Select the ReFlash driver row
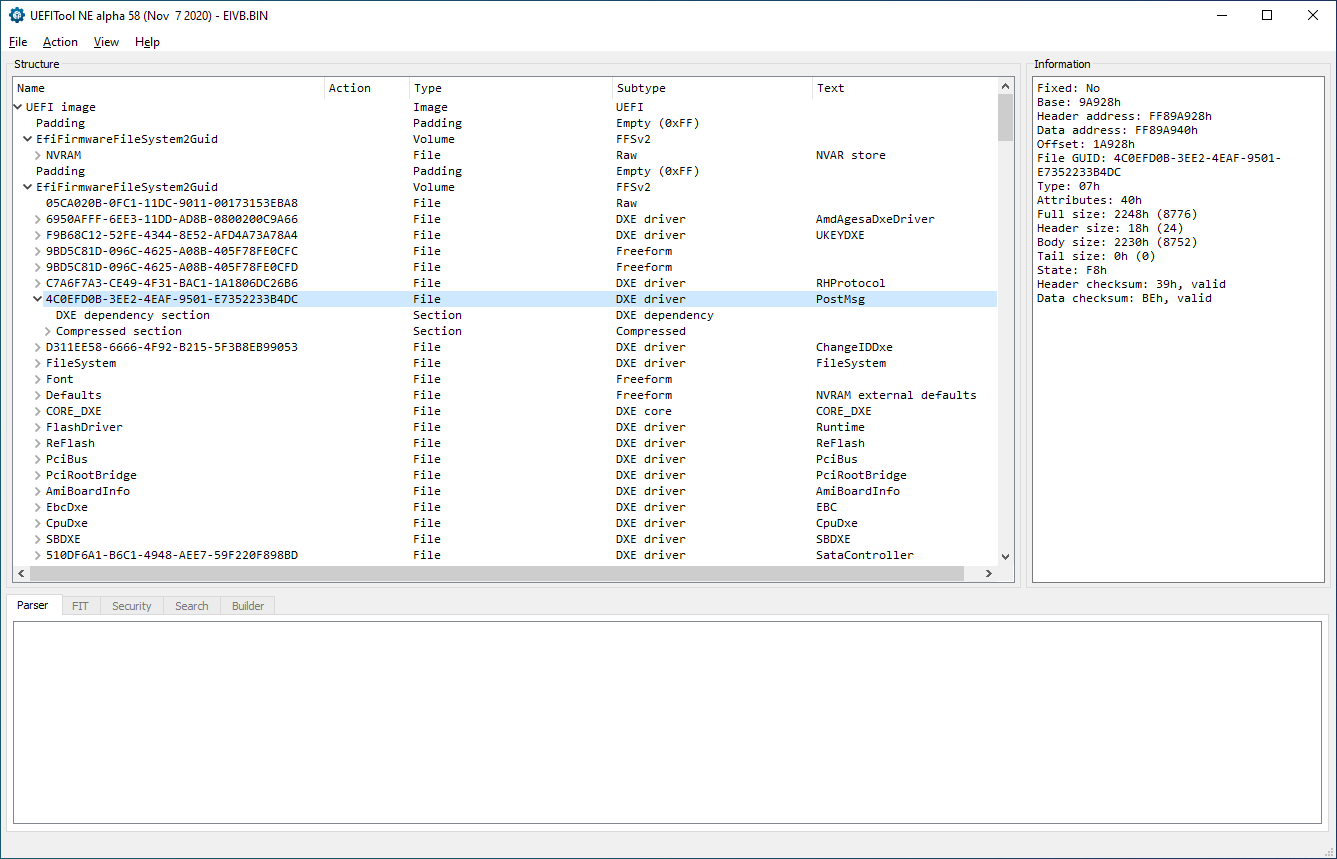 (x=505, y=443)
